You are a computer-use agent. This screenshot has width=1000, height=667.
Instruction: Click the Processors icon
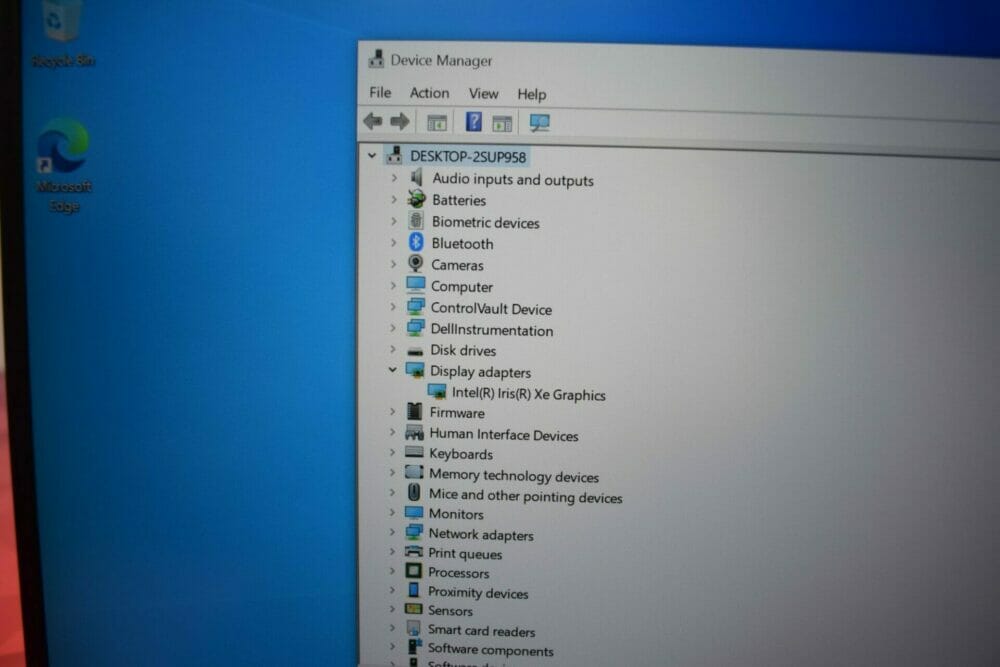(x=414, y=571)
